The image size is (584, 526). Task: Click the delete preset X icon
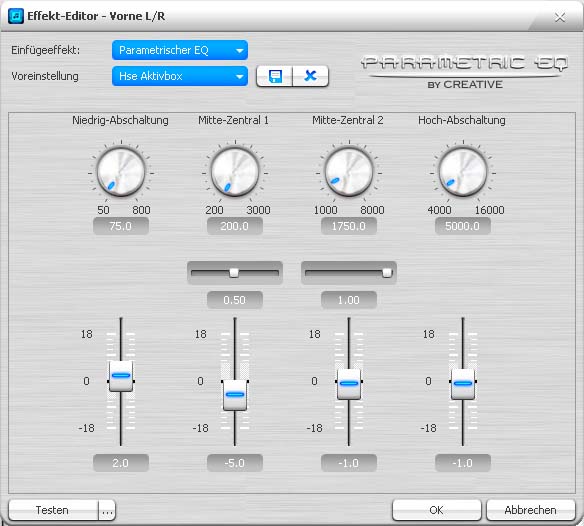(x=310, y=76)
